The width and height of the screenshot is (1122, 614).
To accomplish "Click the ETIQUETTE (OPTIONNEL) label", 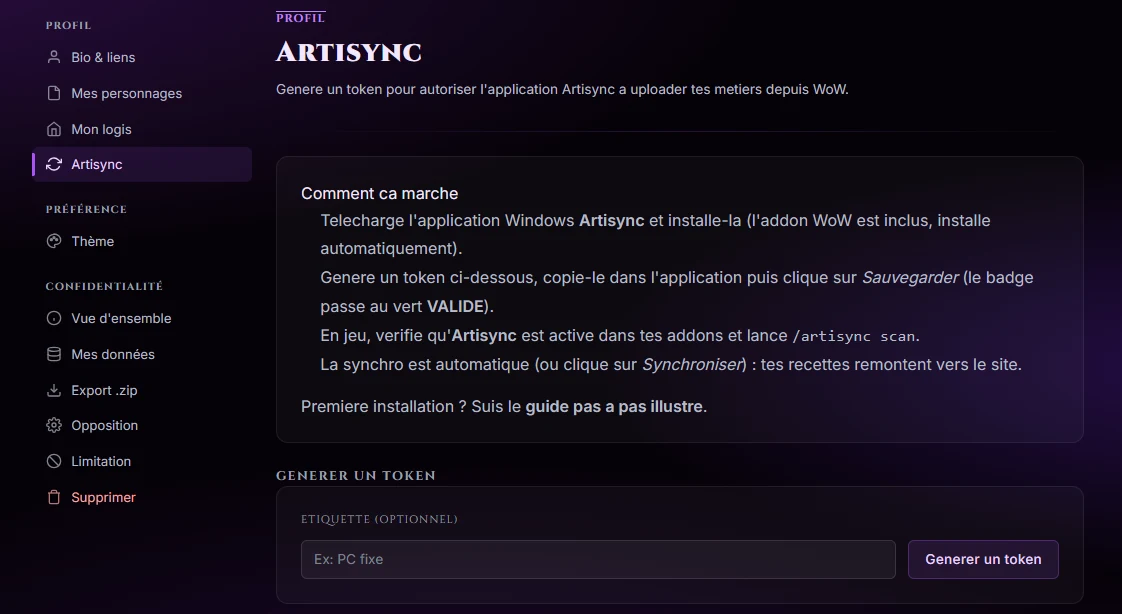I will pyautogui.click(x=379, y=519).
